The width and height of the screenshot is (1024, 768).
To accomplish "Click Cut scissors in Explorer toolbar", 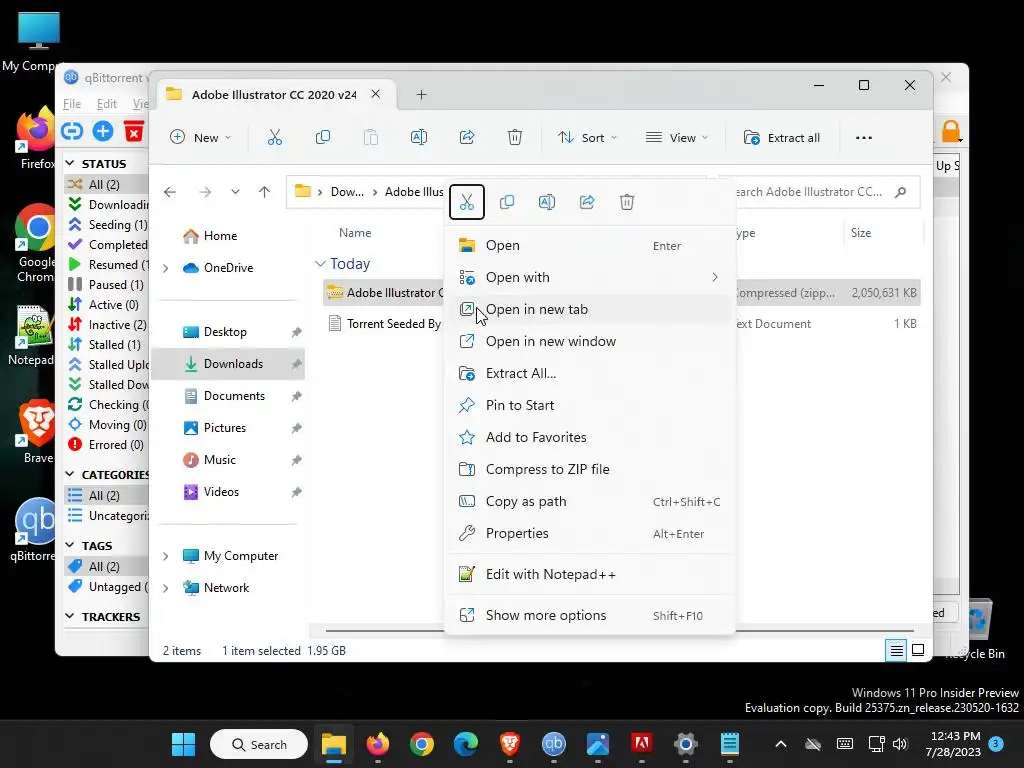I will (x=275, y=137).
